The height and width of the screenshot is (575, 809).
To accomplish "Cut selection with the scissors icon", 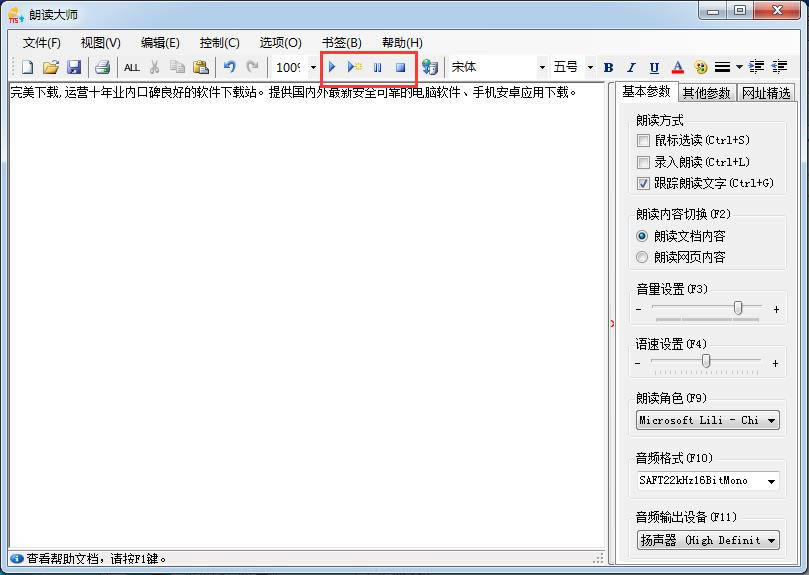I will (x=154, y=67).
